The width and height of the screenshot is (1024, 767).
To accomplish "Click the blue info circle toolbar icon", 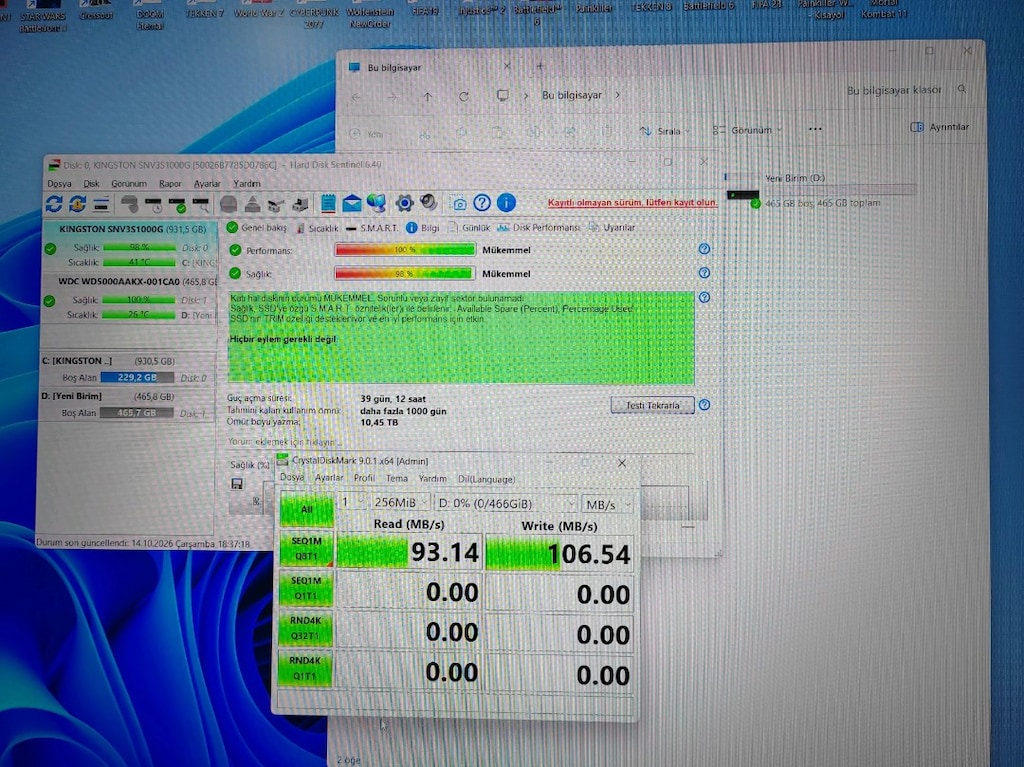I will tap(506, 203).
